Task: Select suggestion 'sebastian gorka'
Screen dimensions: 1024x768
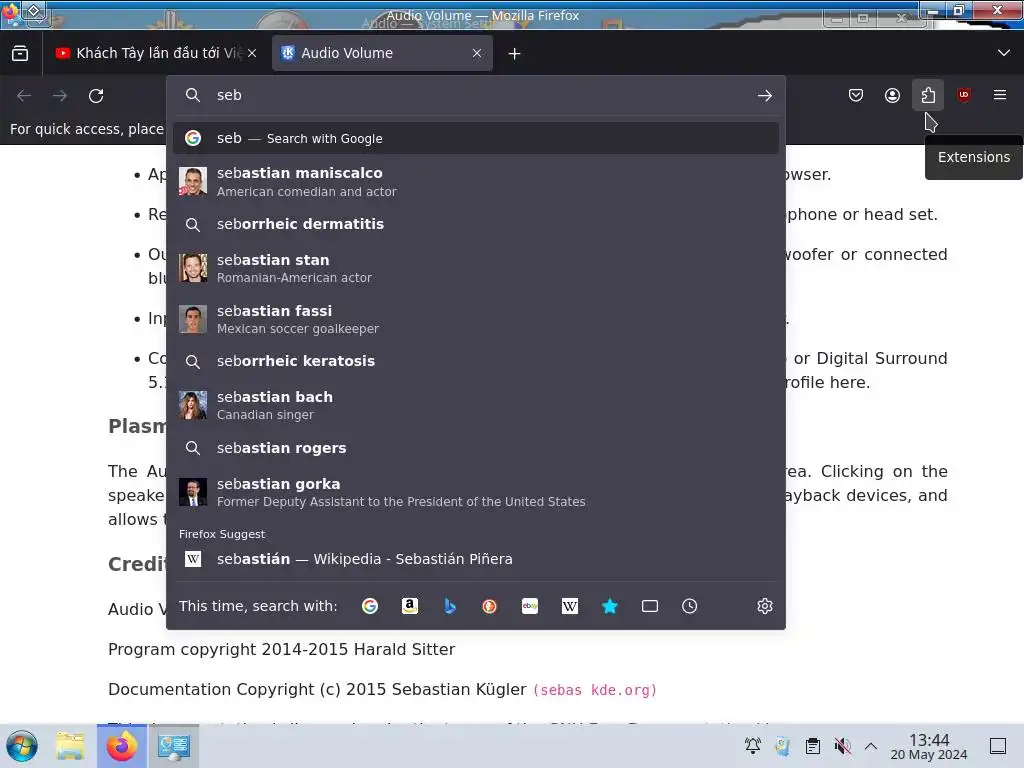Action: pyautogui.click(x=476, y=492)
